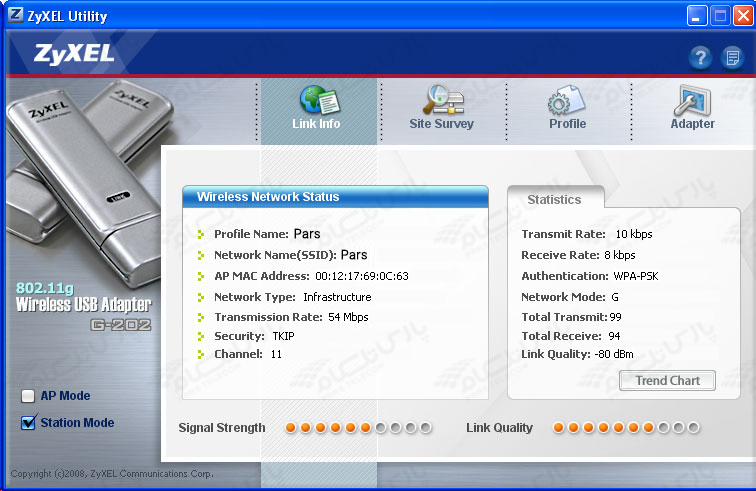Open the Adapter wrench icon
The width and height of the screenshot is (756, 491).
click(x=692, y=100)
